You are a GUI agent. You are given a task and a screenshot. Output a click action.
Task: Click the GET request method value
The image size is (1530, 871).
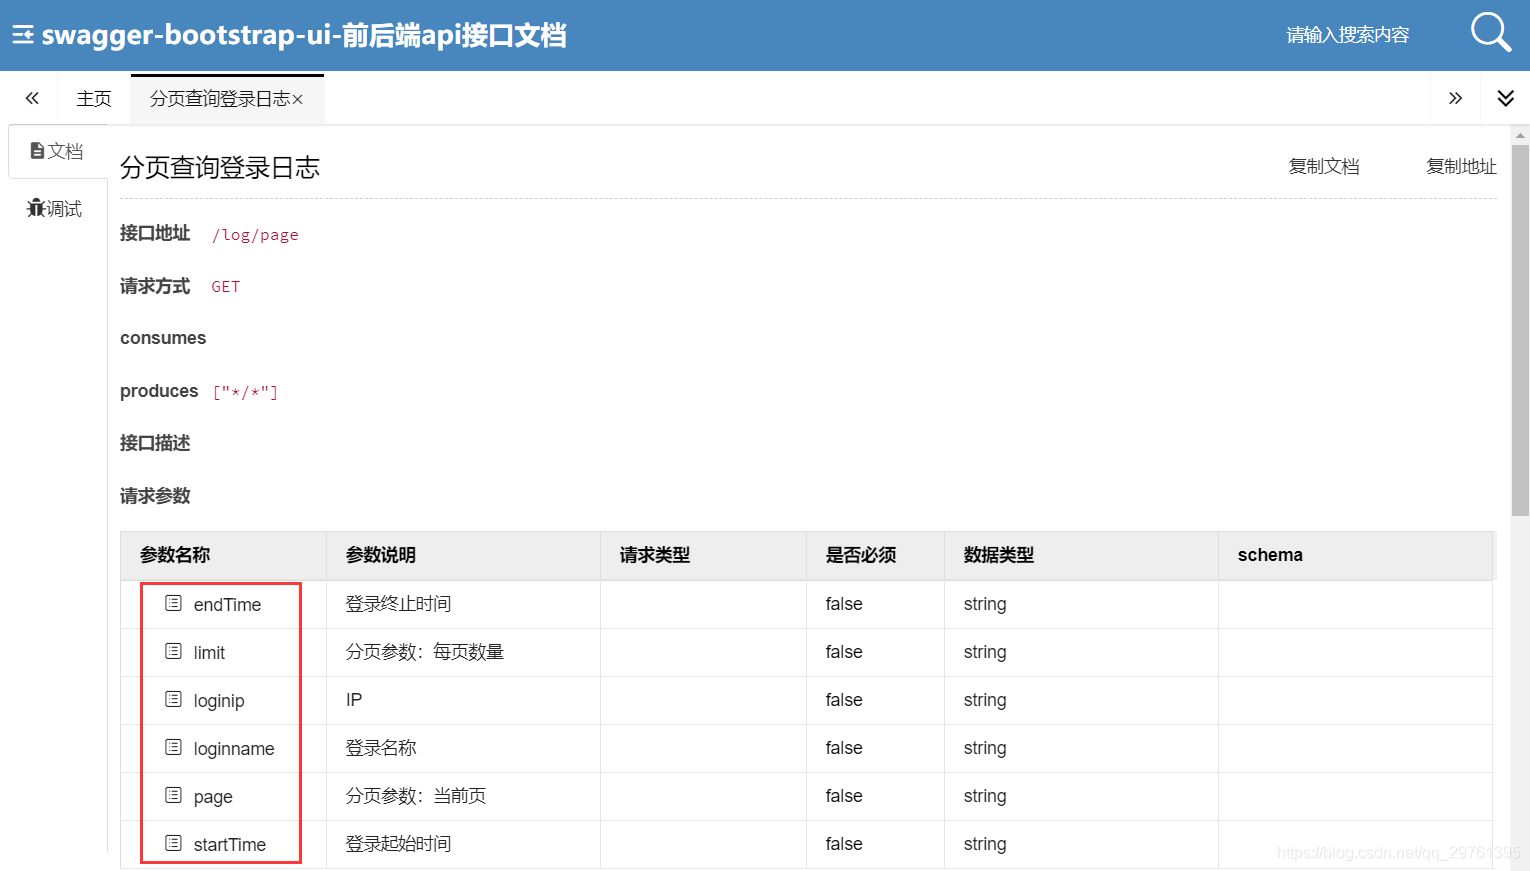click(x=226, y=287)
